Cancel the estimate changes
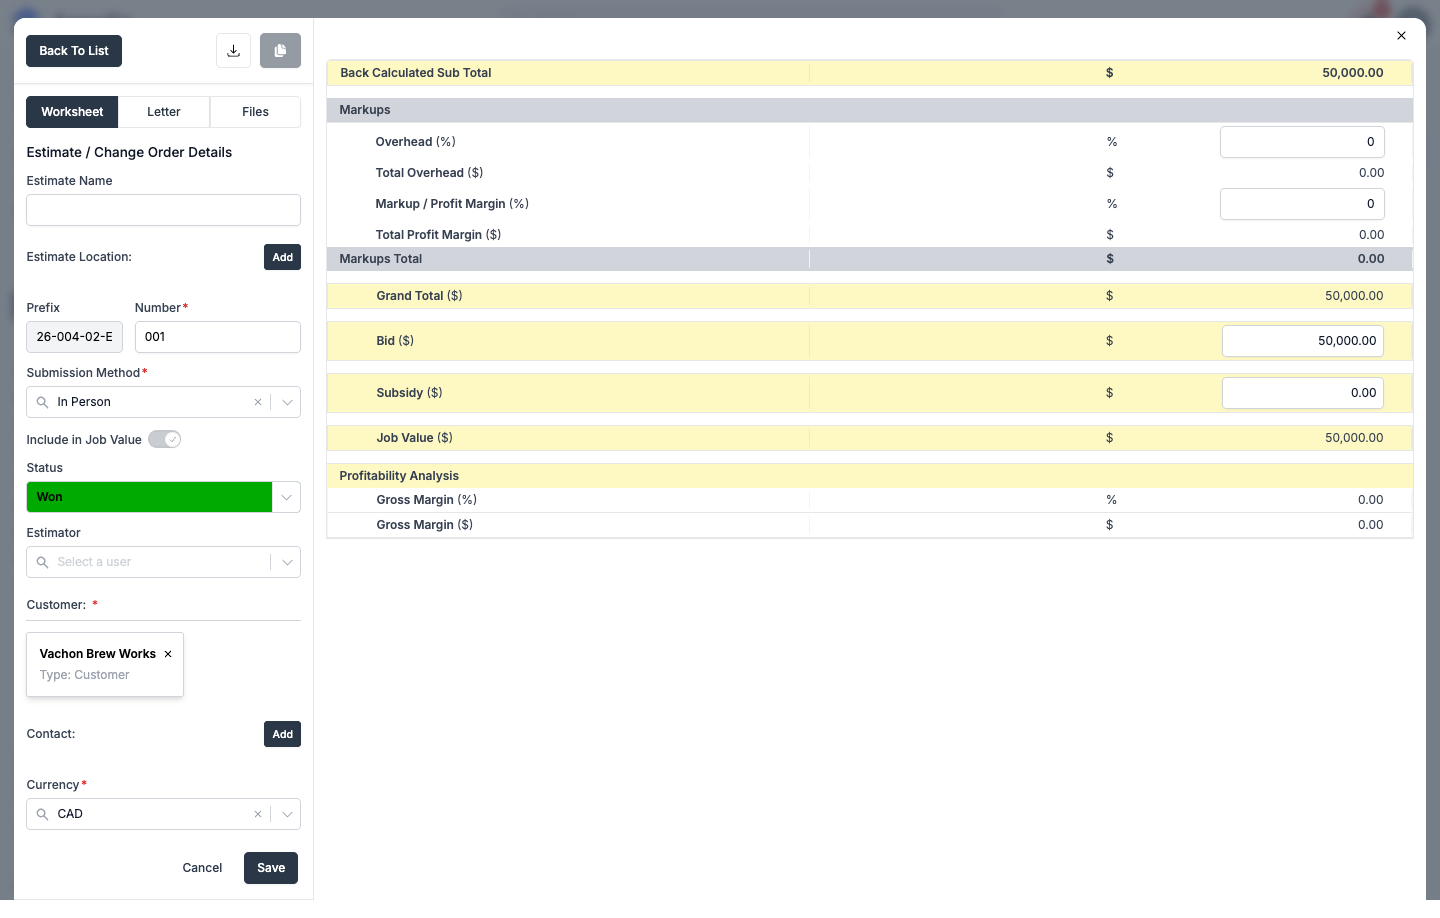The width and height of the screenshot is (1440, 918). click(x=202, y=868)
